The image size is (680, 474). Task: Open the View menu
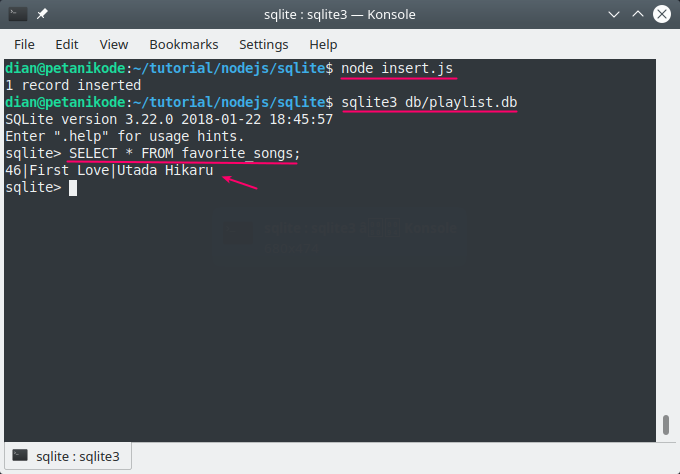pos(114,44)
